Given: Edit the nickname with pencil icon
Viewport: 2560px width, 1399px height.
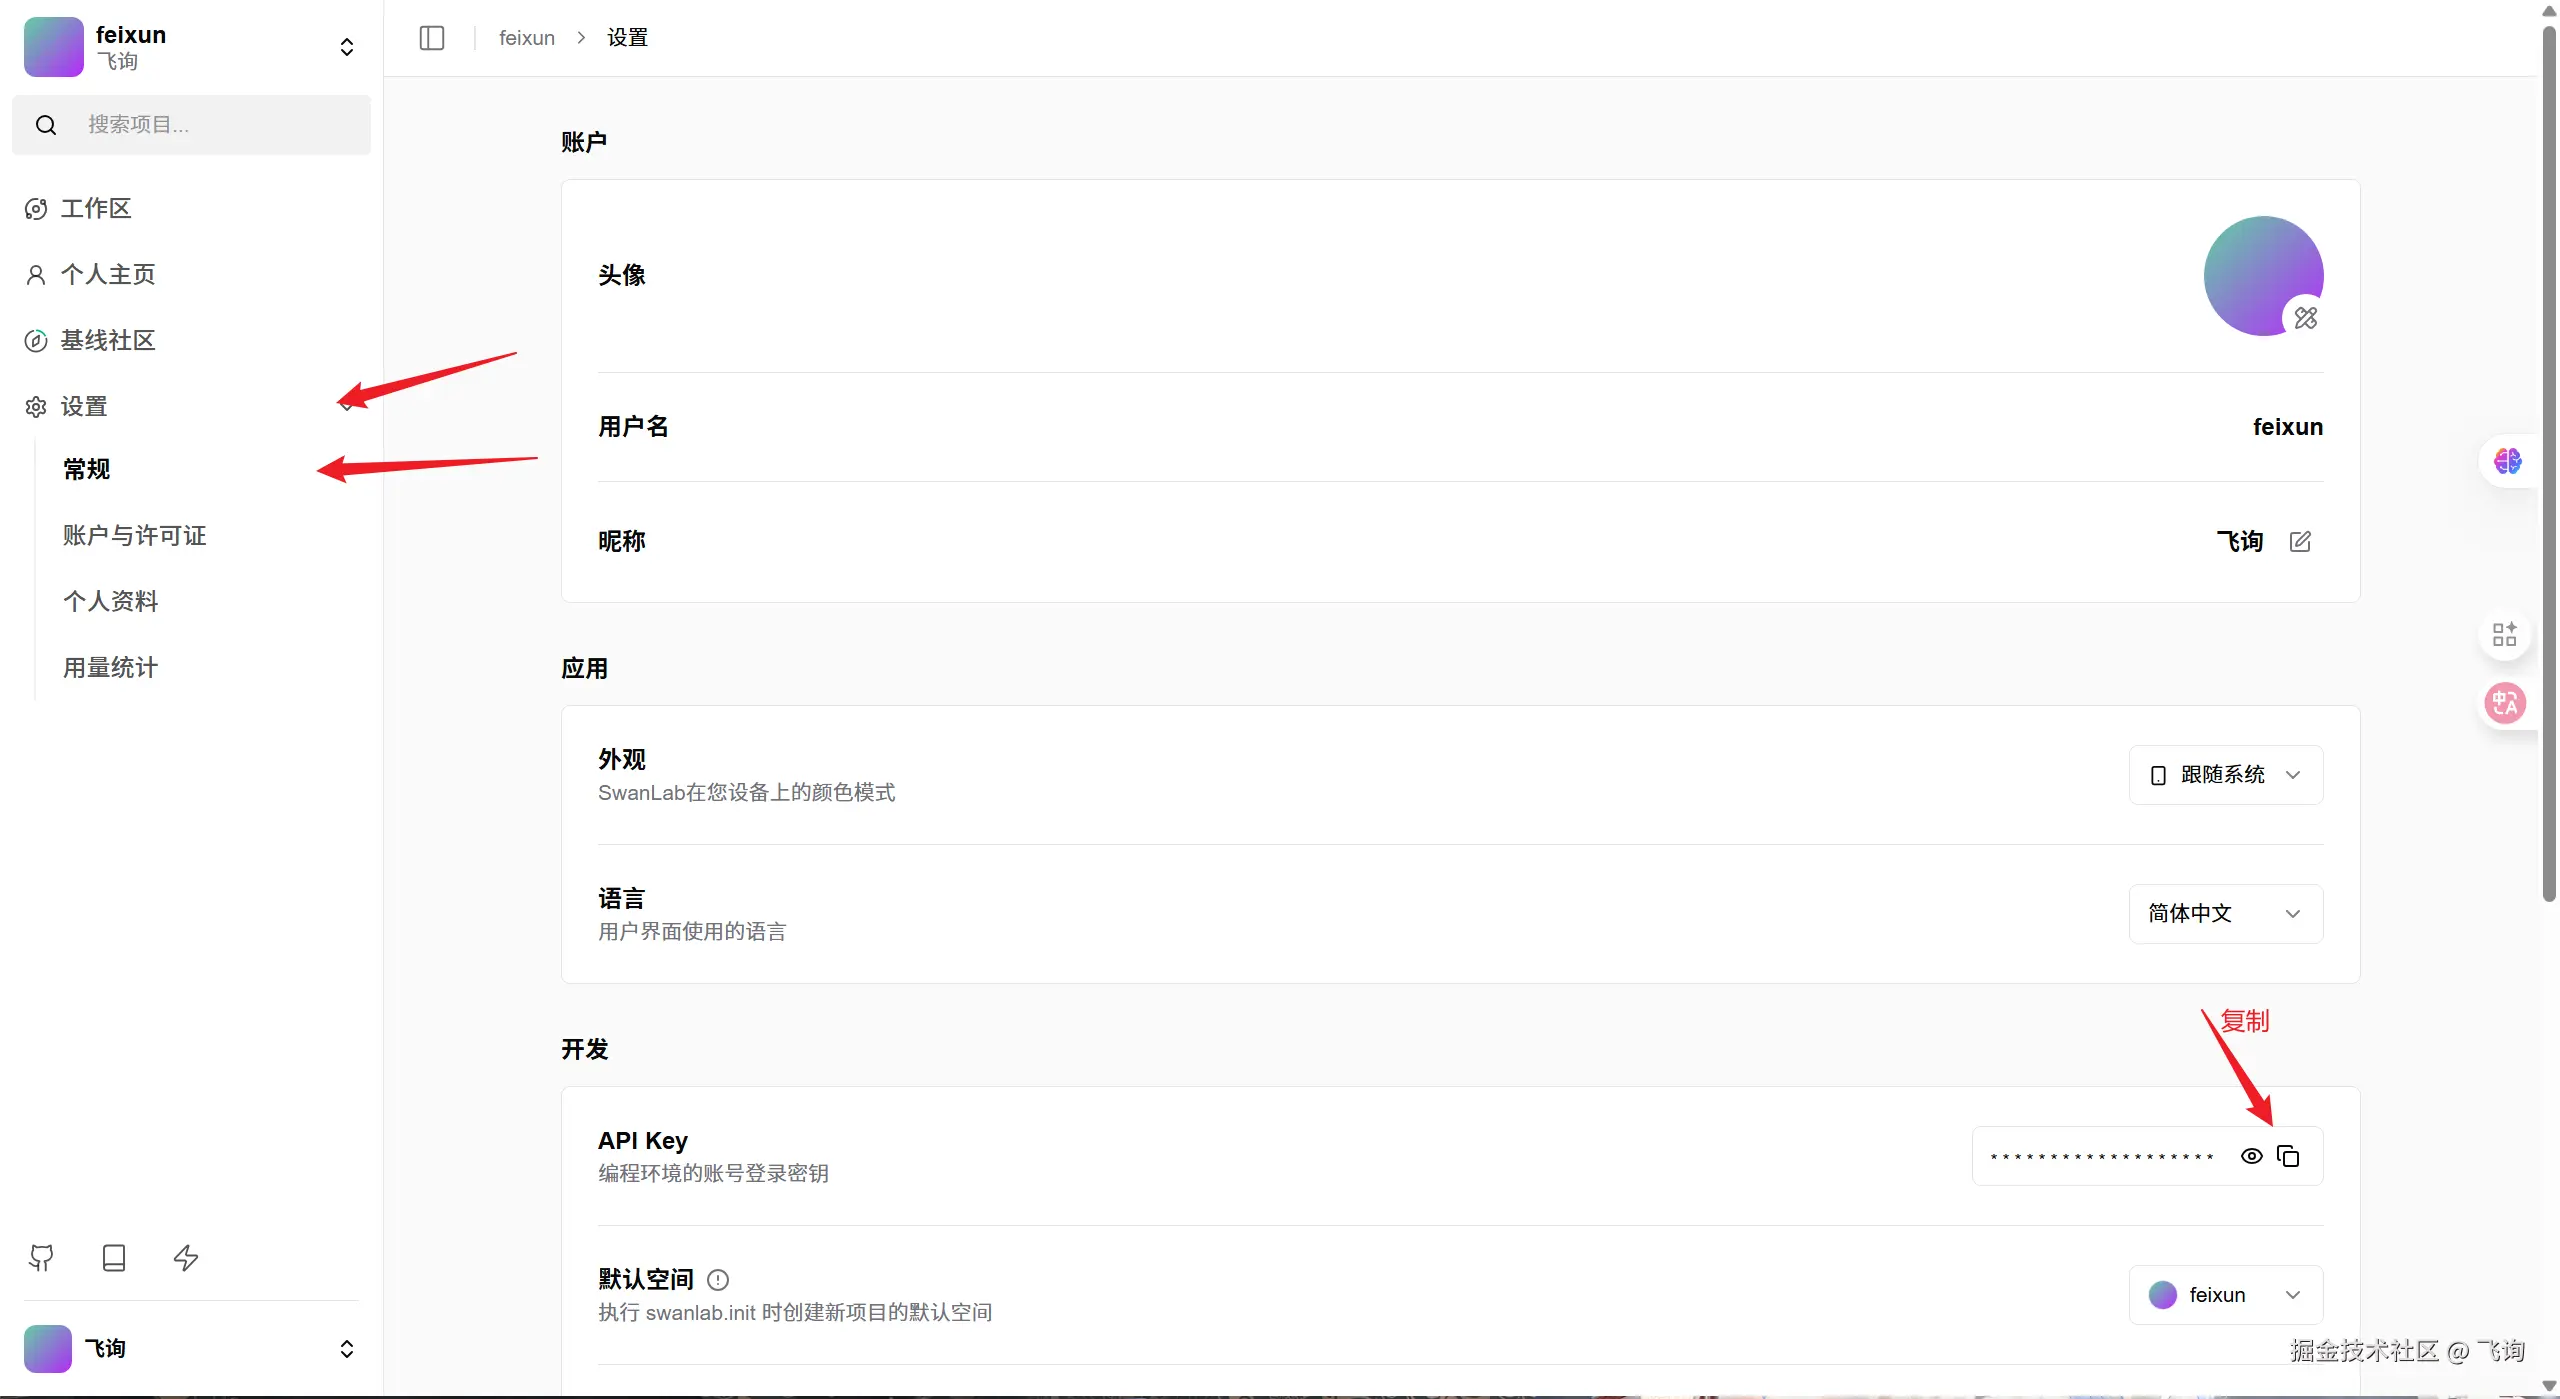Looking at the screenshot, I should click(x=2300, y=541).
